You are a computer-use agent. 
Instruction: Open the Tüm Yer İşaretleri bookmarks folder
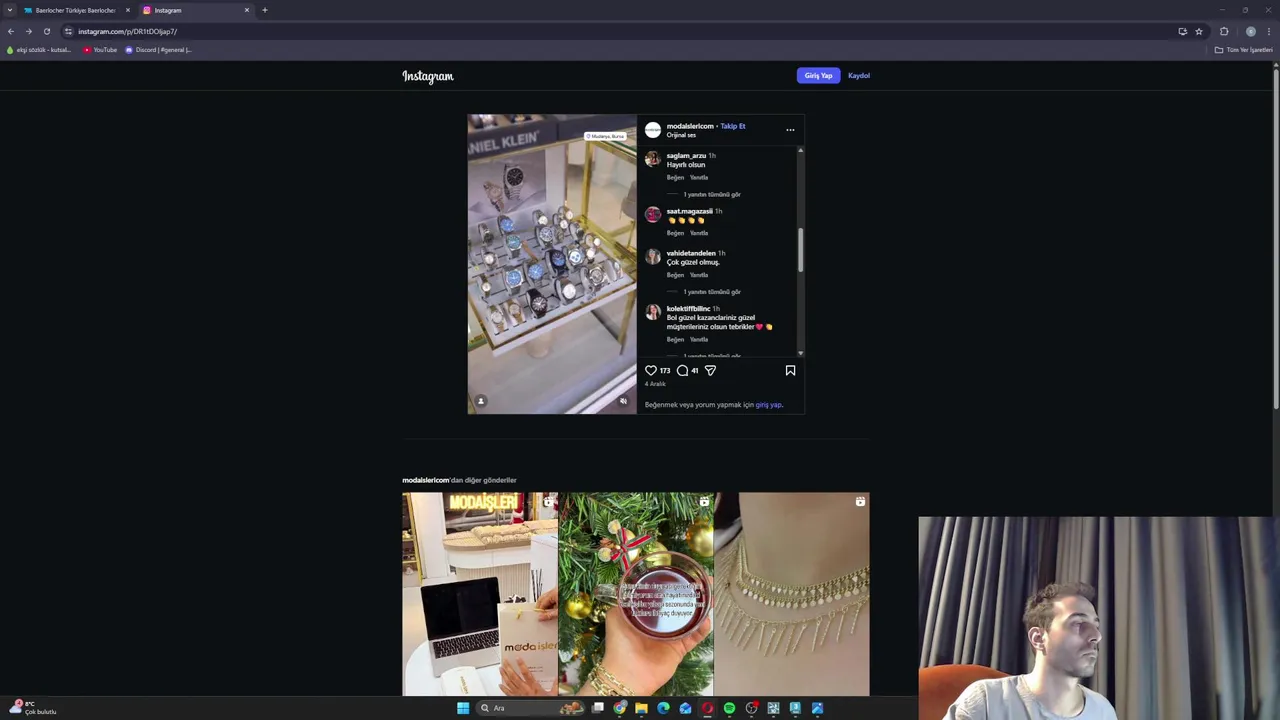tap(1243, 50)
